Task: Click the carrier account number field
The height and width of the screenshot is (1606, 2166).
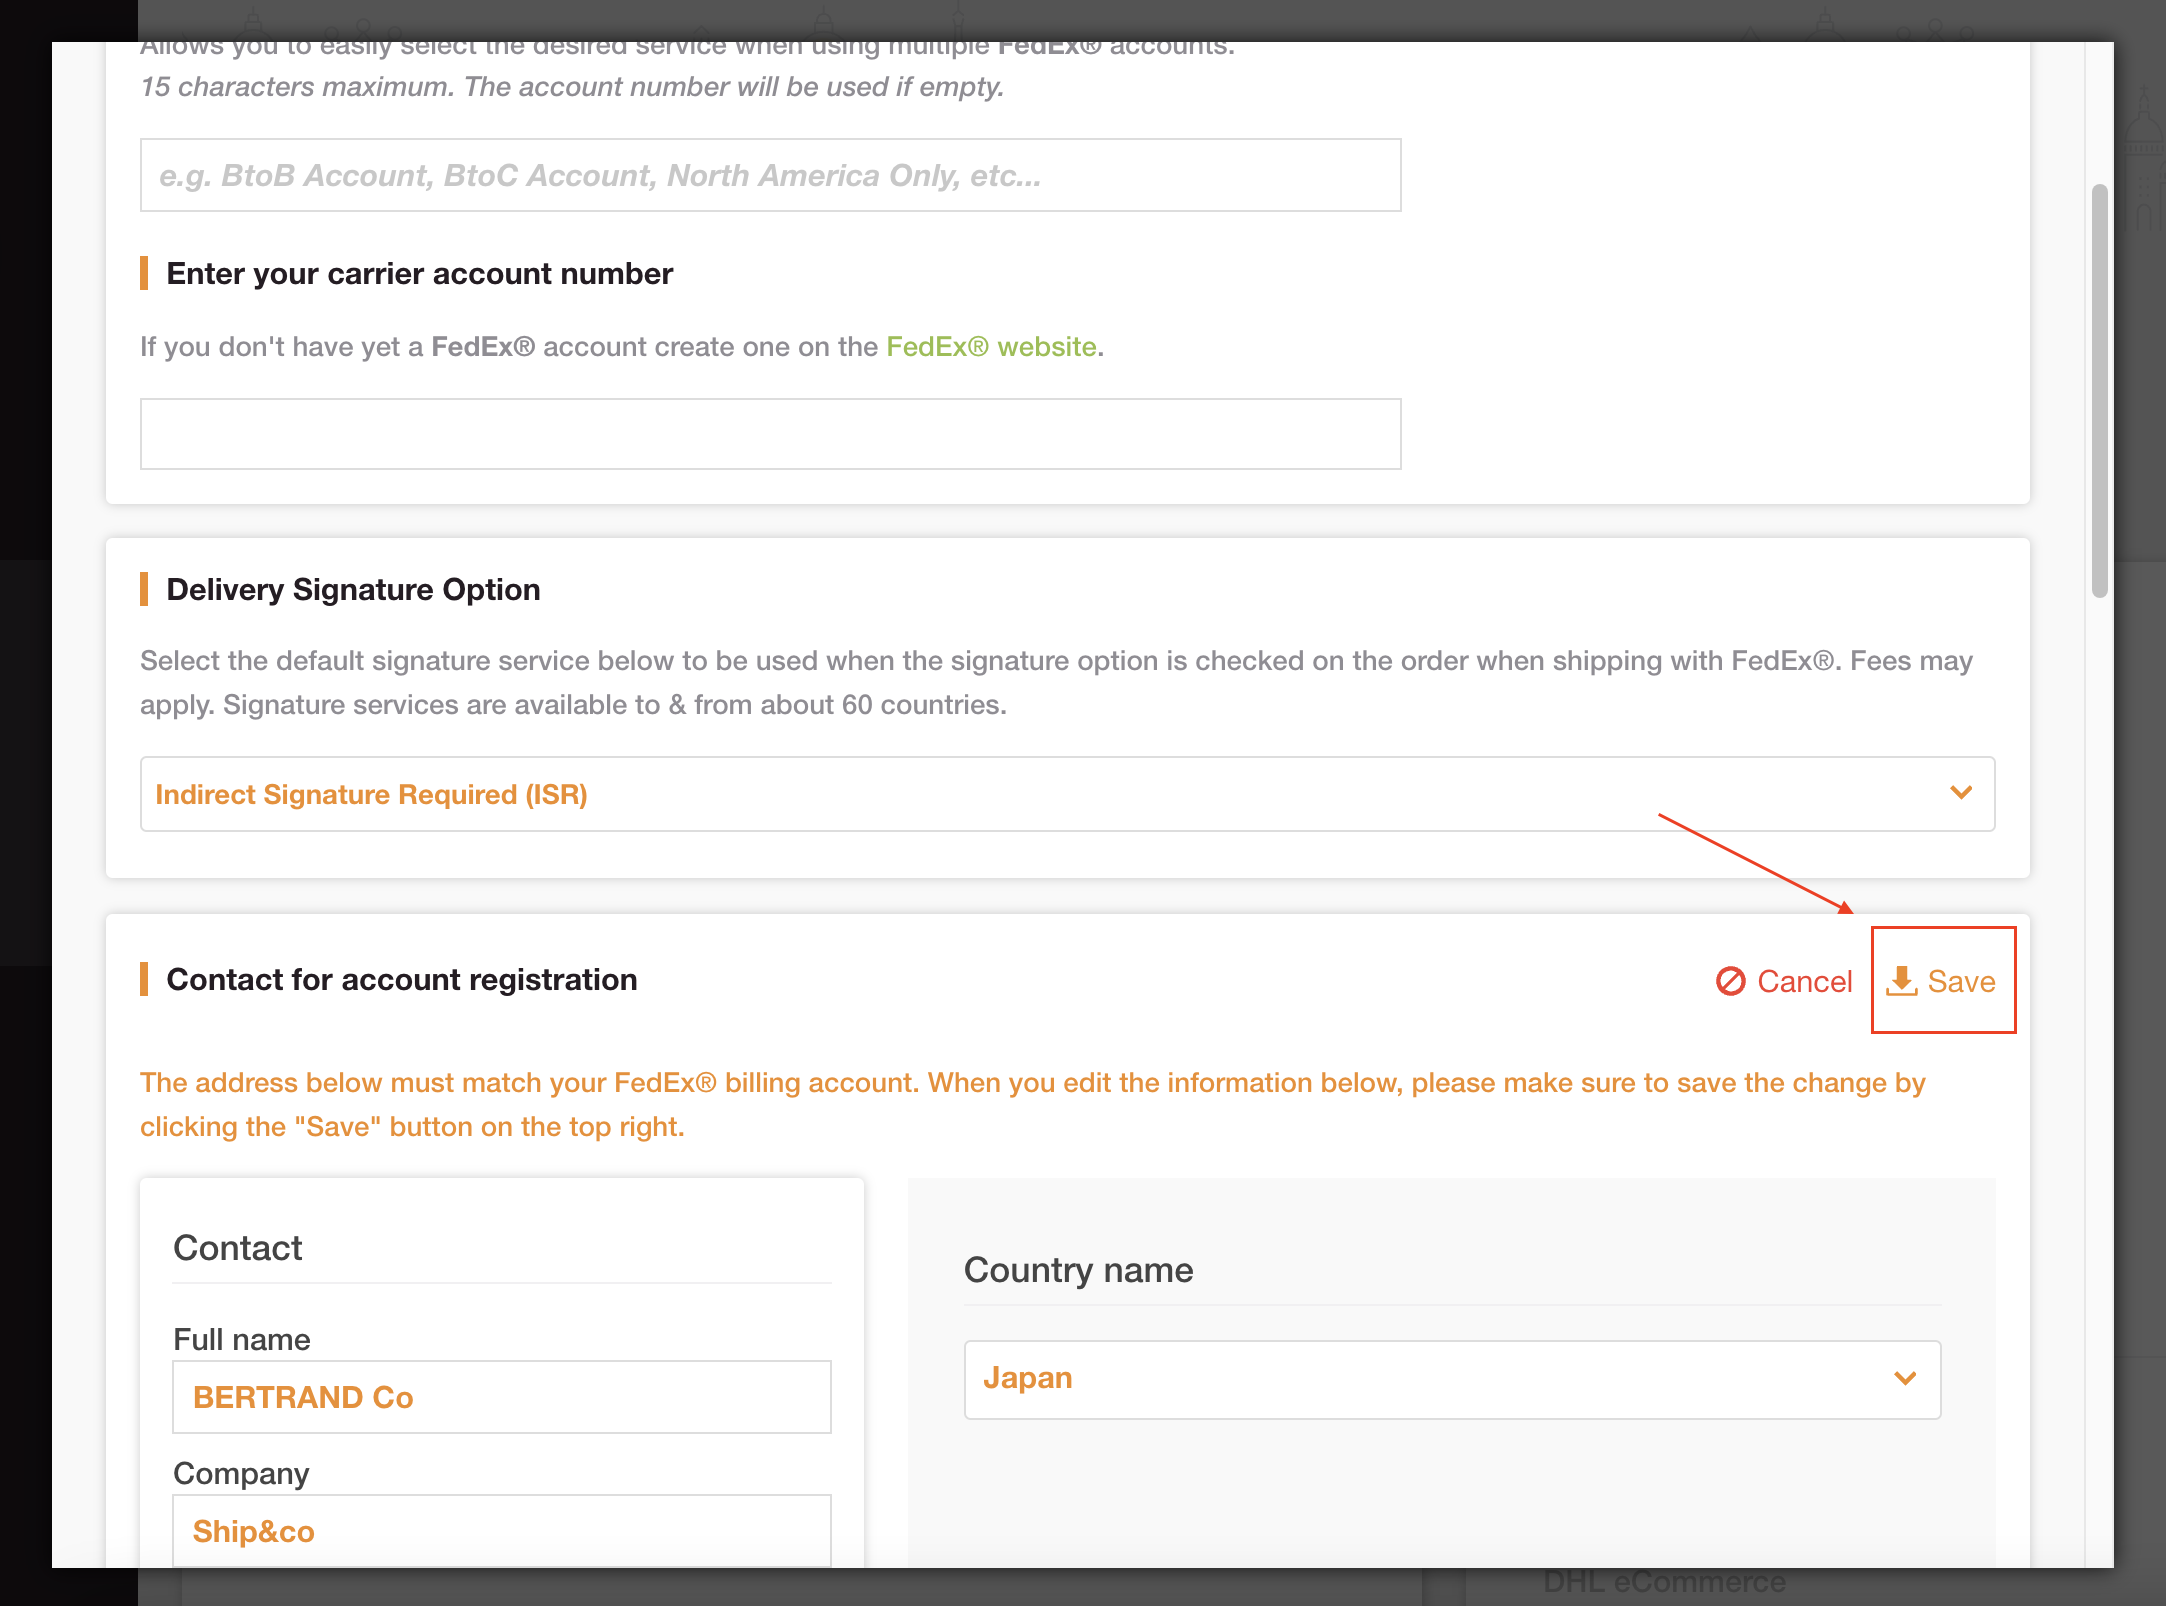Action: tap(770, 434)
